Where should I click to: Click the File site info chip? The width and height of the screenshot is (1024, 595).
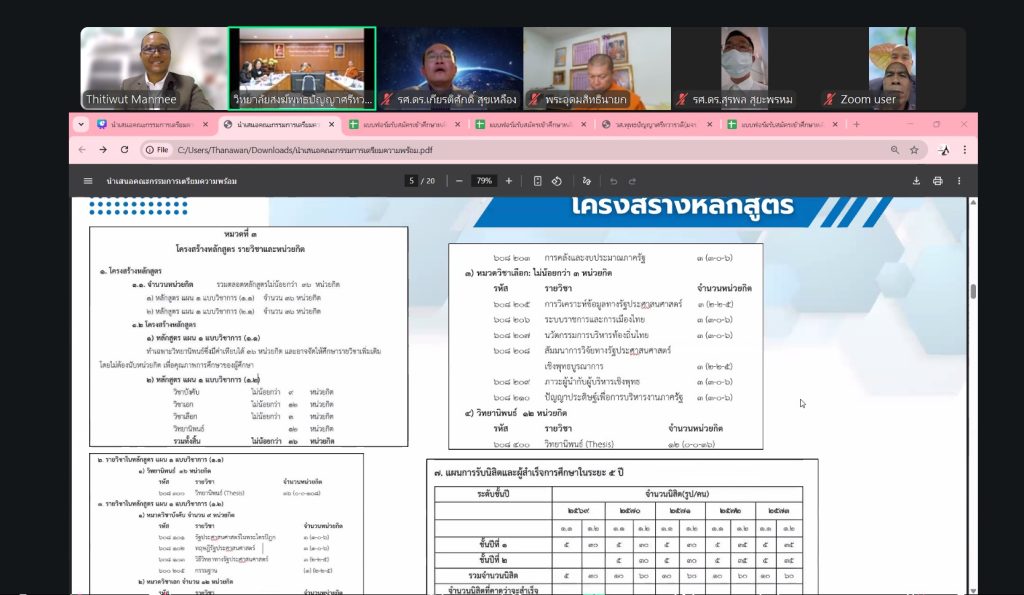click(x=156, y=150)
